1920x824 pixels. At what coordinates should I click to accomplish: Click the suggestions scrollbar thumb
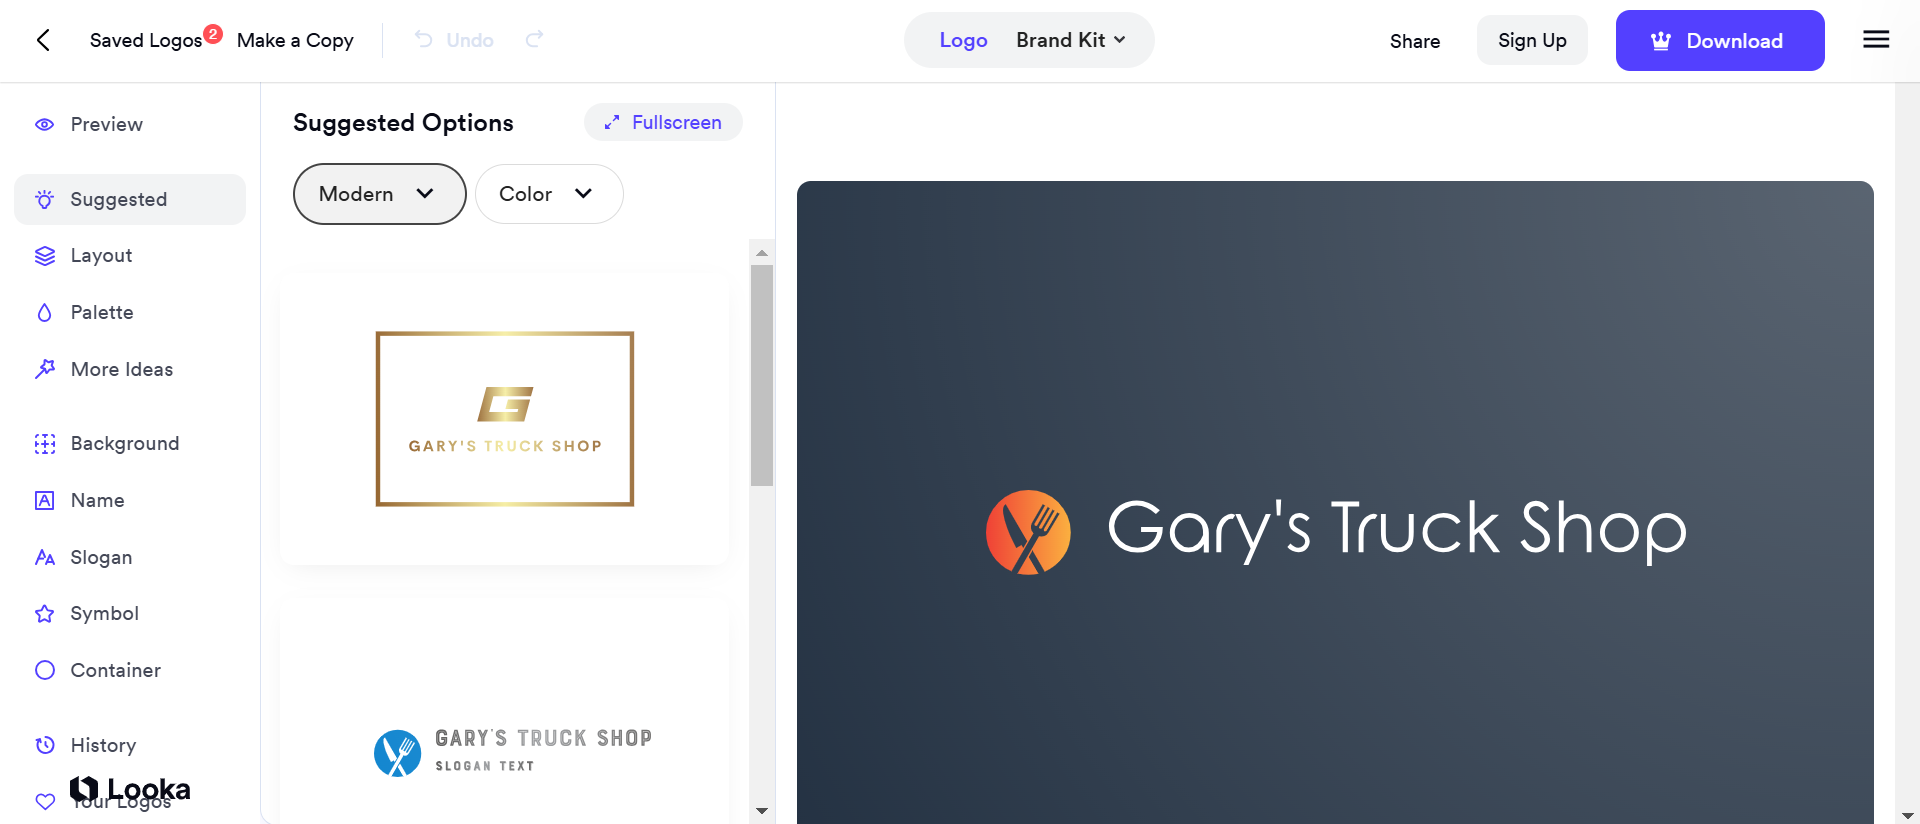coord(762,375)
